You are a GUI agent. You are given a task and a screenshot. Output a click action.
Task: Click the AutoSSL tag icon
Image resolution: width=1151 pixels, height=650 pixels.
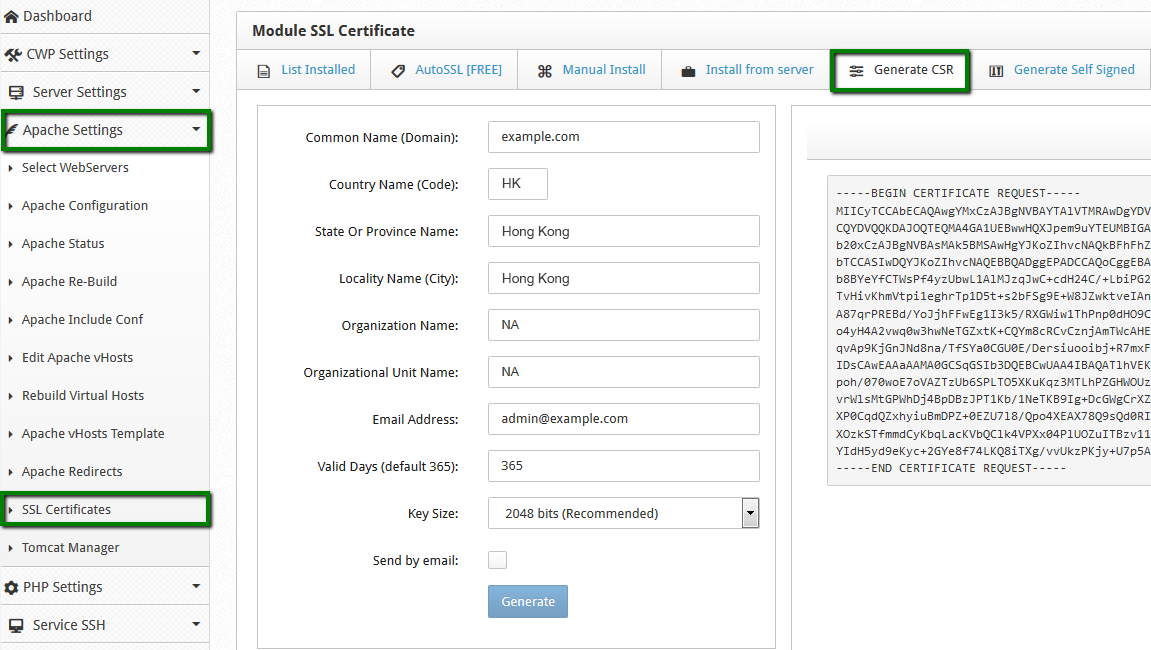(x=398, y=71)
